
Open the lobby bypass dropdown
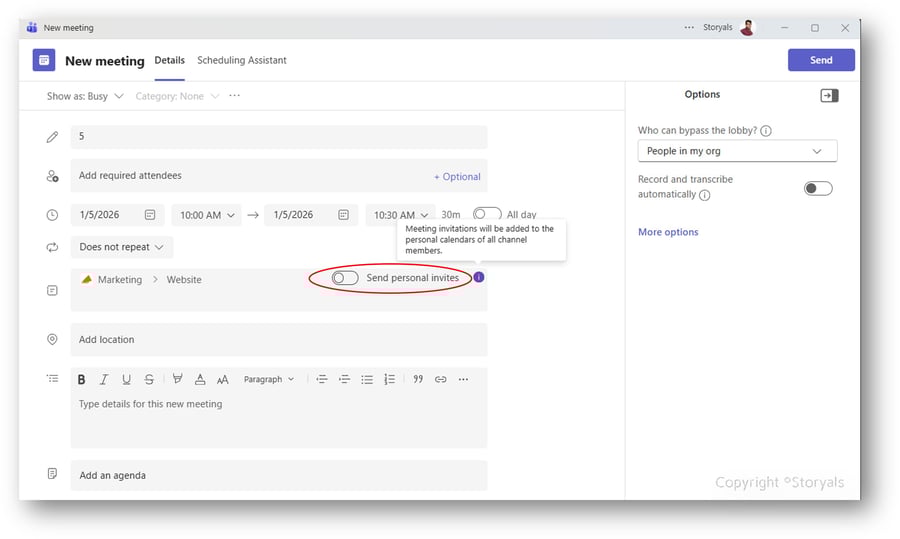(737, 151)
